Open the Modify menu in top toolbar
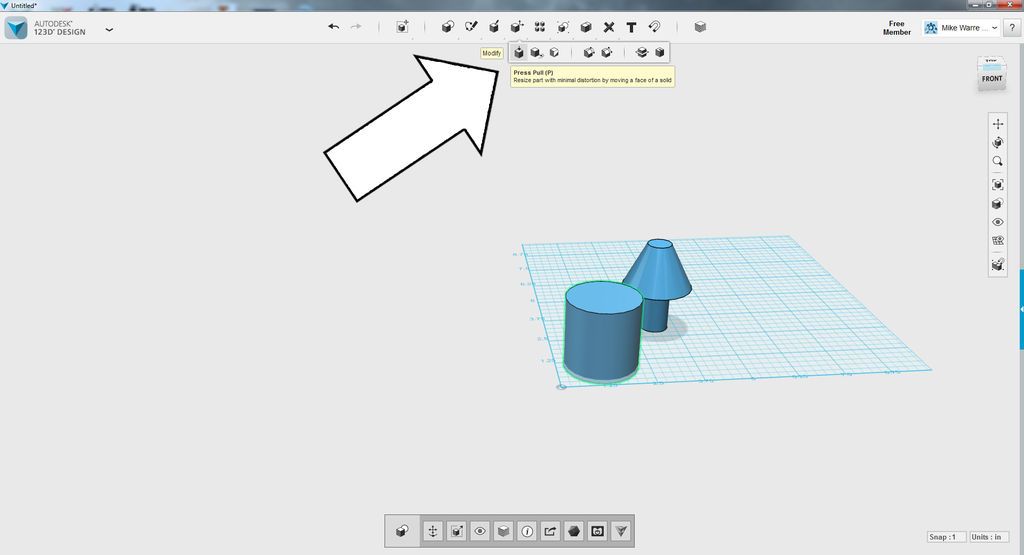 tap(517, 27)
